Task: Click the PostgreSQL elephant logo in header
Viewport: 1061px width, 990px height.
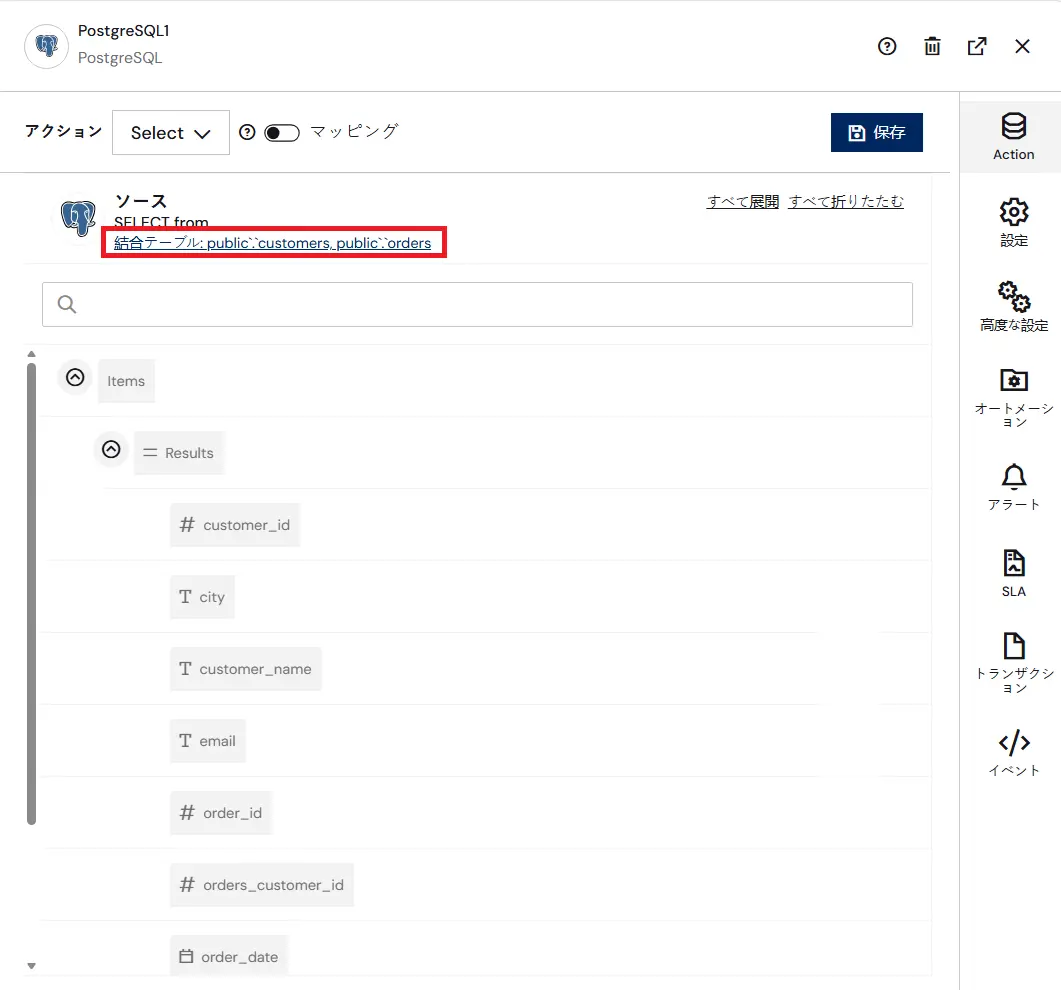Action: [46, 46]
